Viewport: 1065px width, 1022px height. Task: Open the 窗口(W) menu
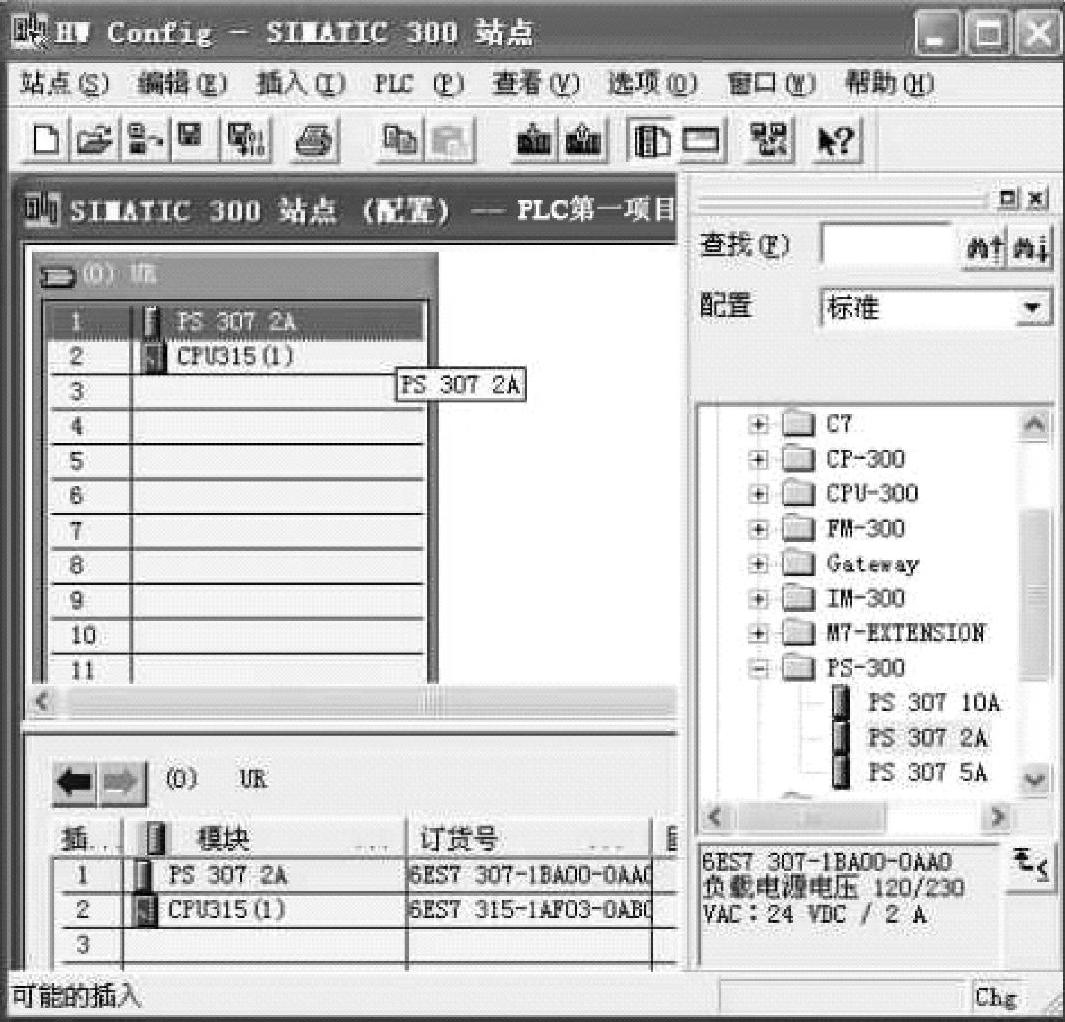point(770,84)
